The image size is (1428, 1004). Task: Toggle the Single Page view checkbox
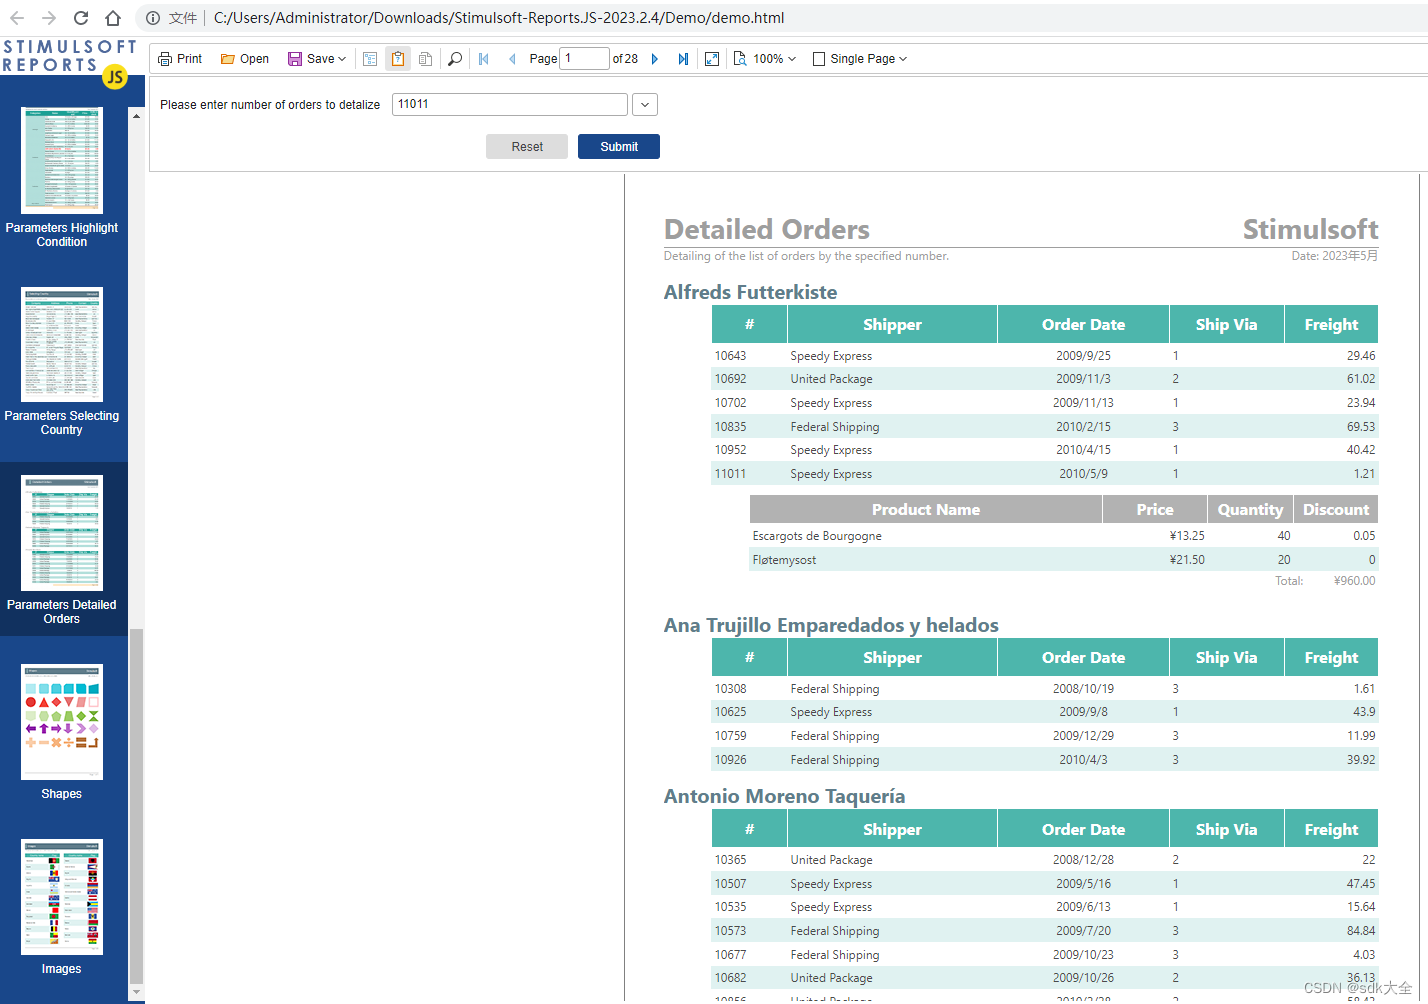[817, 58]
